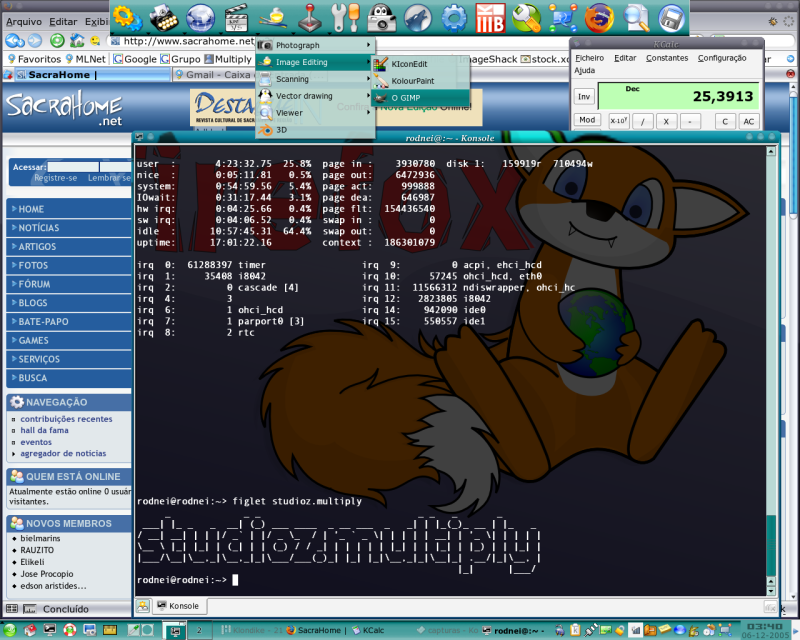Click the smiley icon in the Firefox toolbar
The image size is (800, 640).
point(95,40)
